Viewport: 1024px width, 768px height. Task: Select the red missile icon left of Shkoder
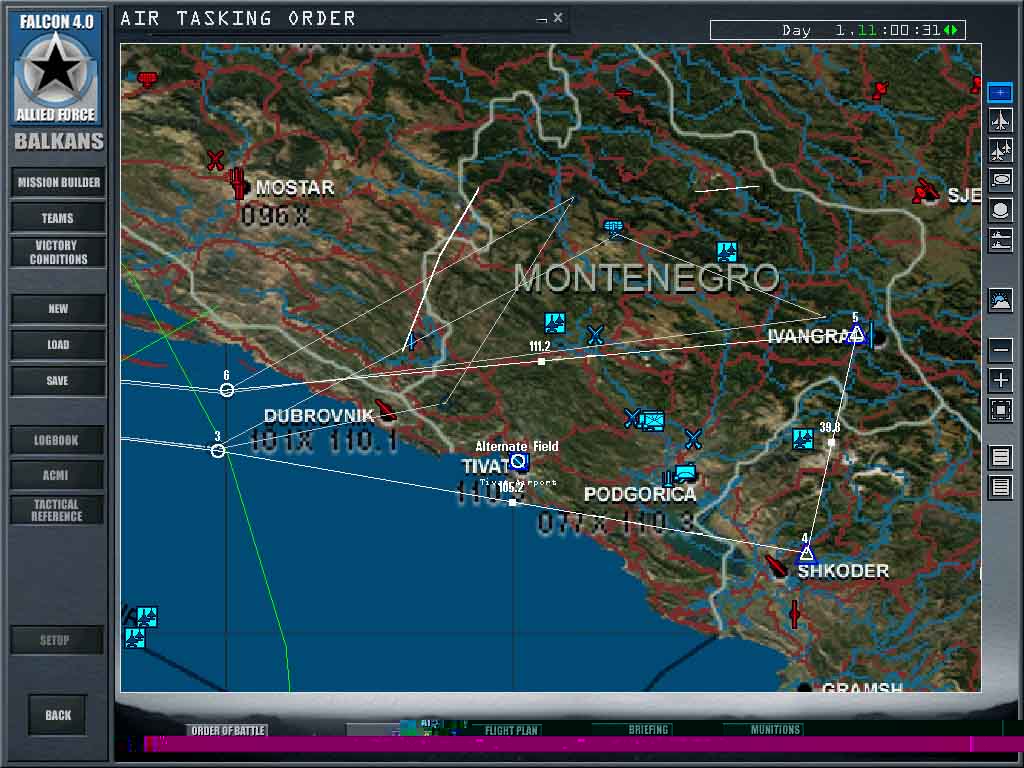coord(776,566)
